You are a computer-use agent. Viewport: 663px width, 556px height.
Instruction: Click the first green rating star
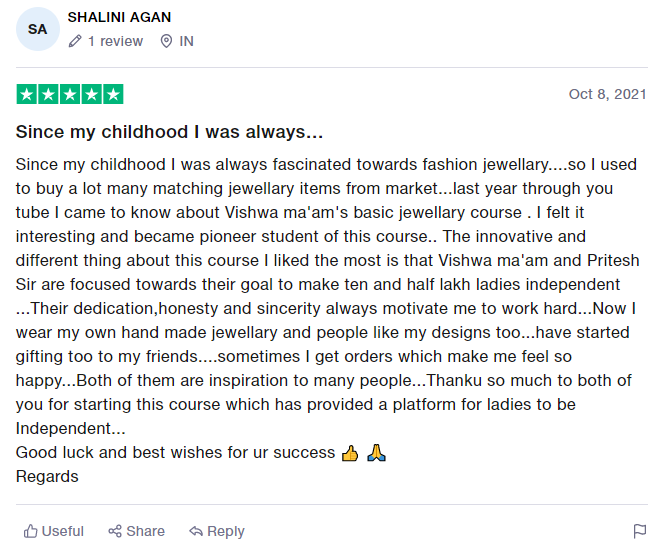(26, 95)
